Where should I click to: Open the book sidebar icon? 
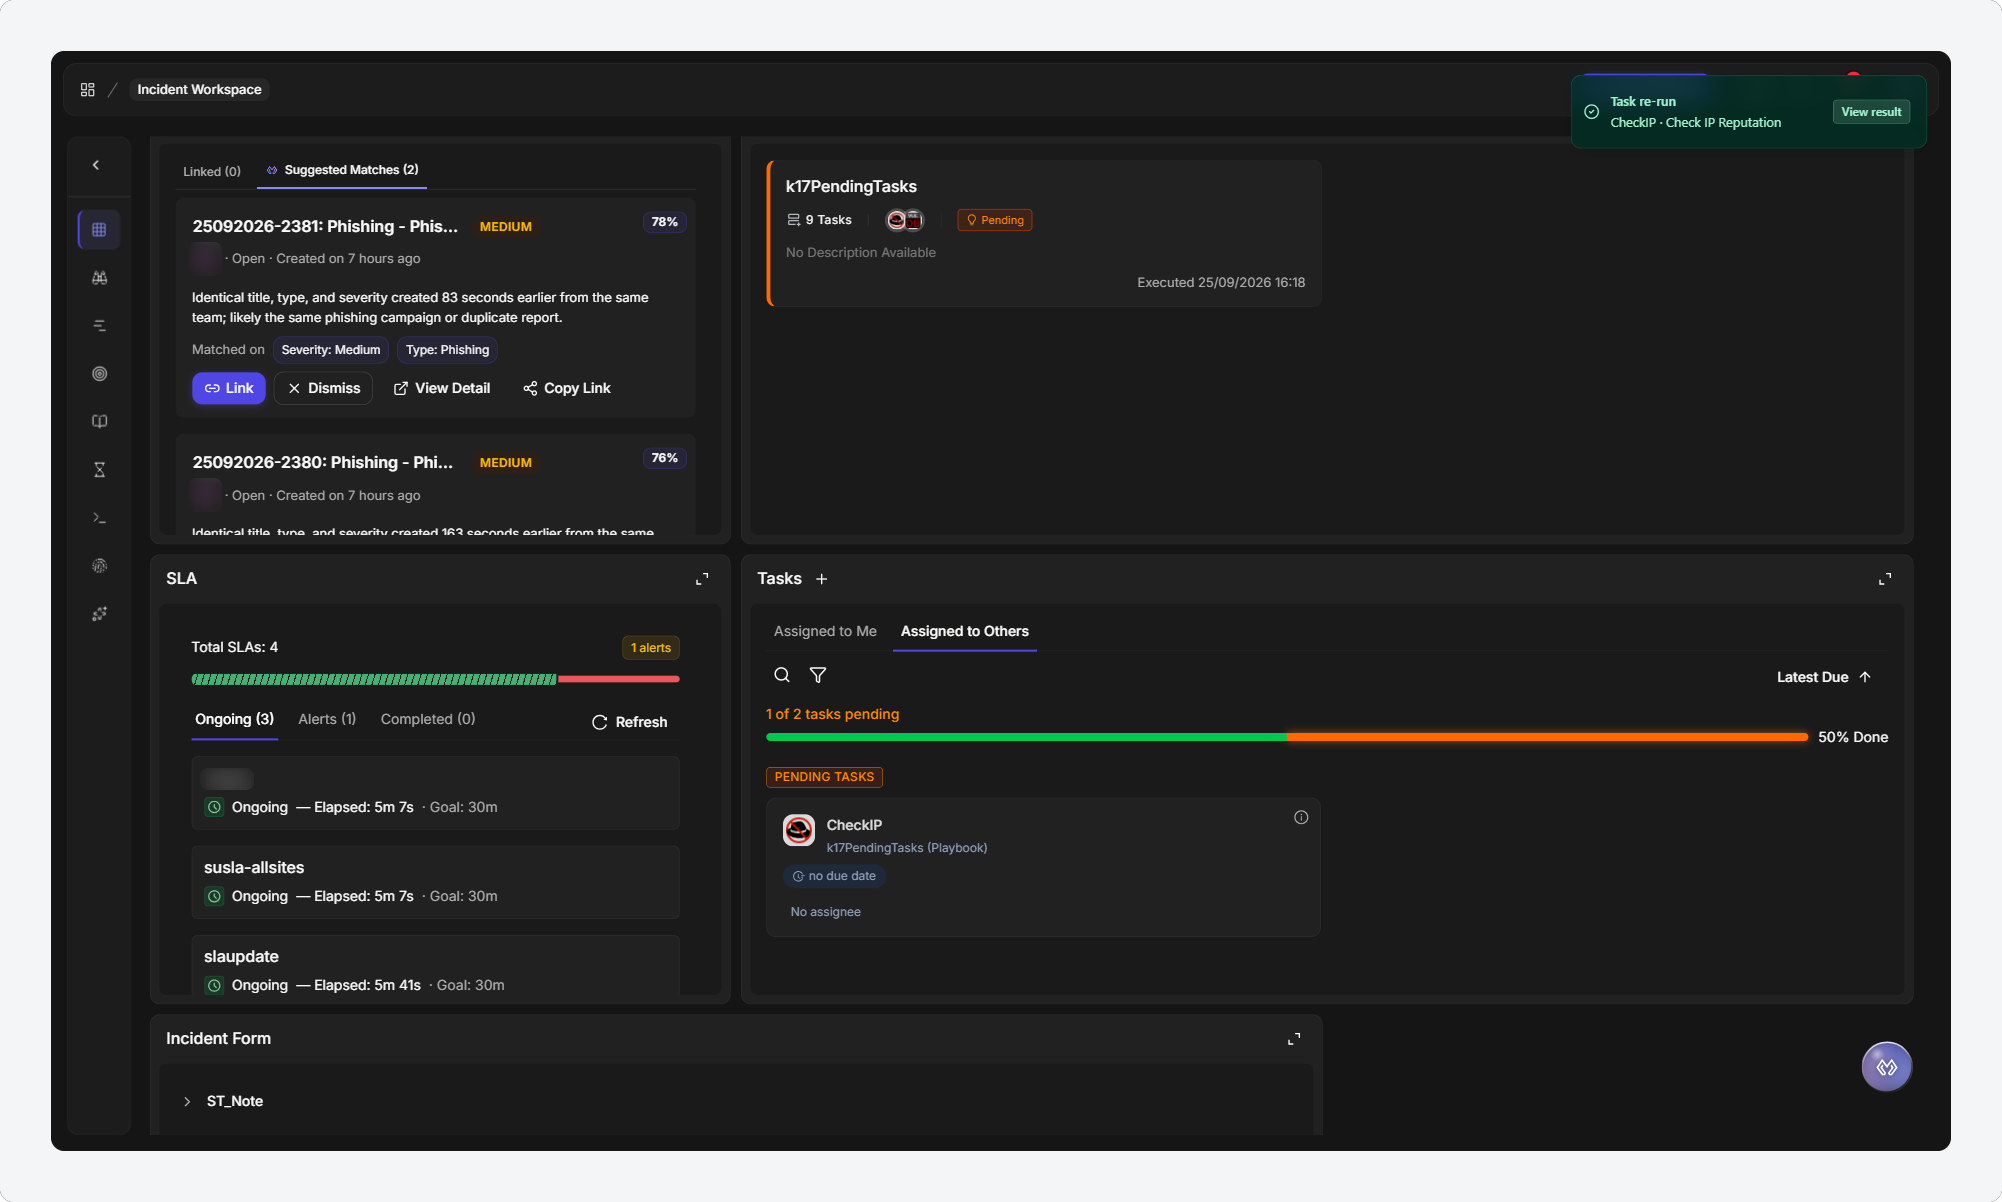tap(99, 422)
